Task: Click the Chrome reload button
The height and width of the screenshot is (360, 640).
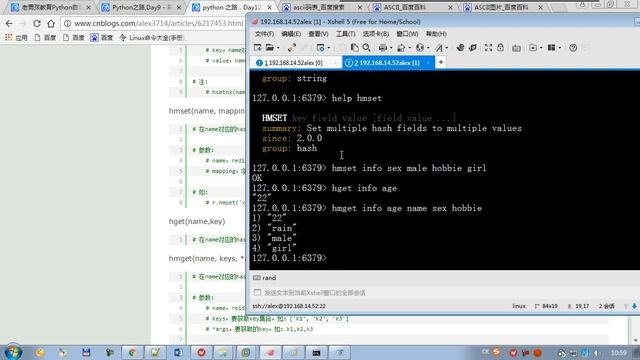Action: tap(37, 24)
